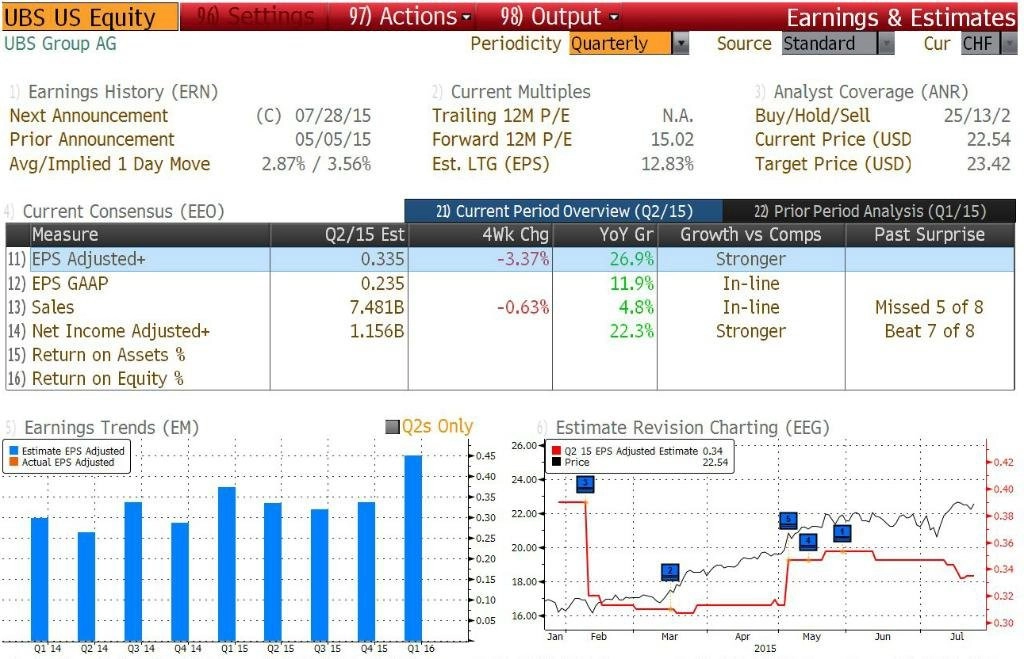
Task: Click the Prior Announcement date 05/05/15
Action: [332, 140]
